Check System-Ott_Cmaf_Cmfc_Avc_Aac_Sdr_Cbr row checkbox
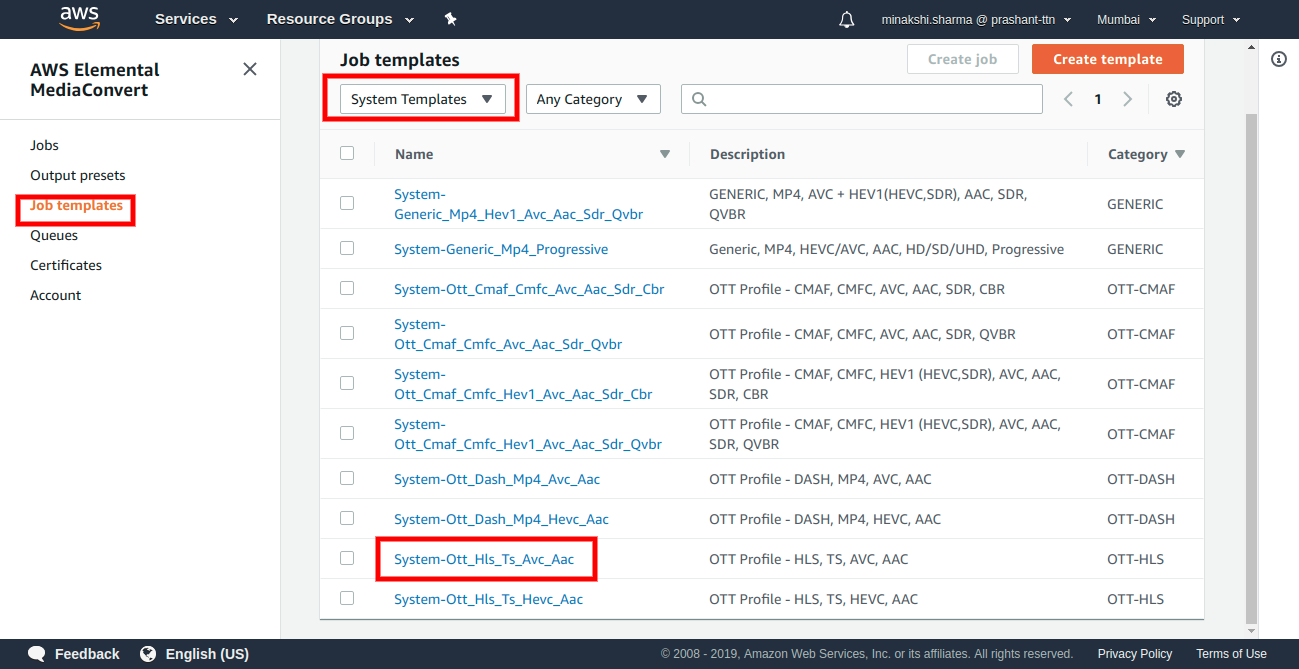The height and width of the screenshot is (669, 1299). pyautogui.click(x=347, y=288)
